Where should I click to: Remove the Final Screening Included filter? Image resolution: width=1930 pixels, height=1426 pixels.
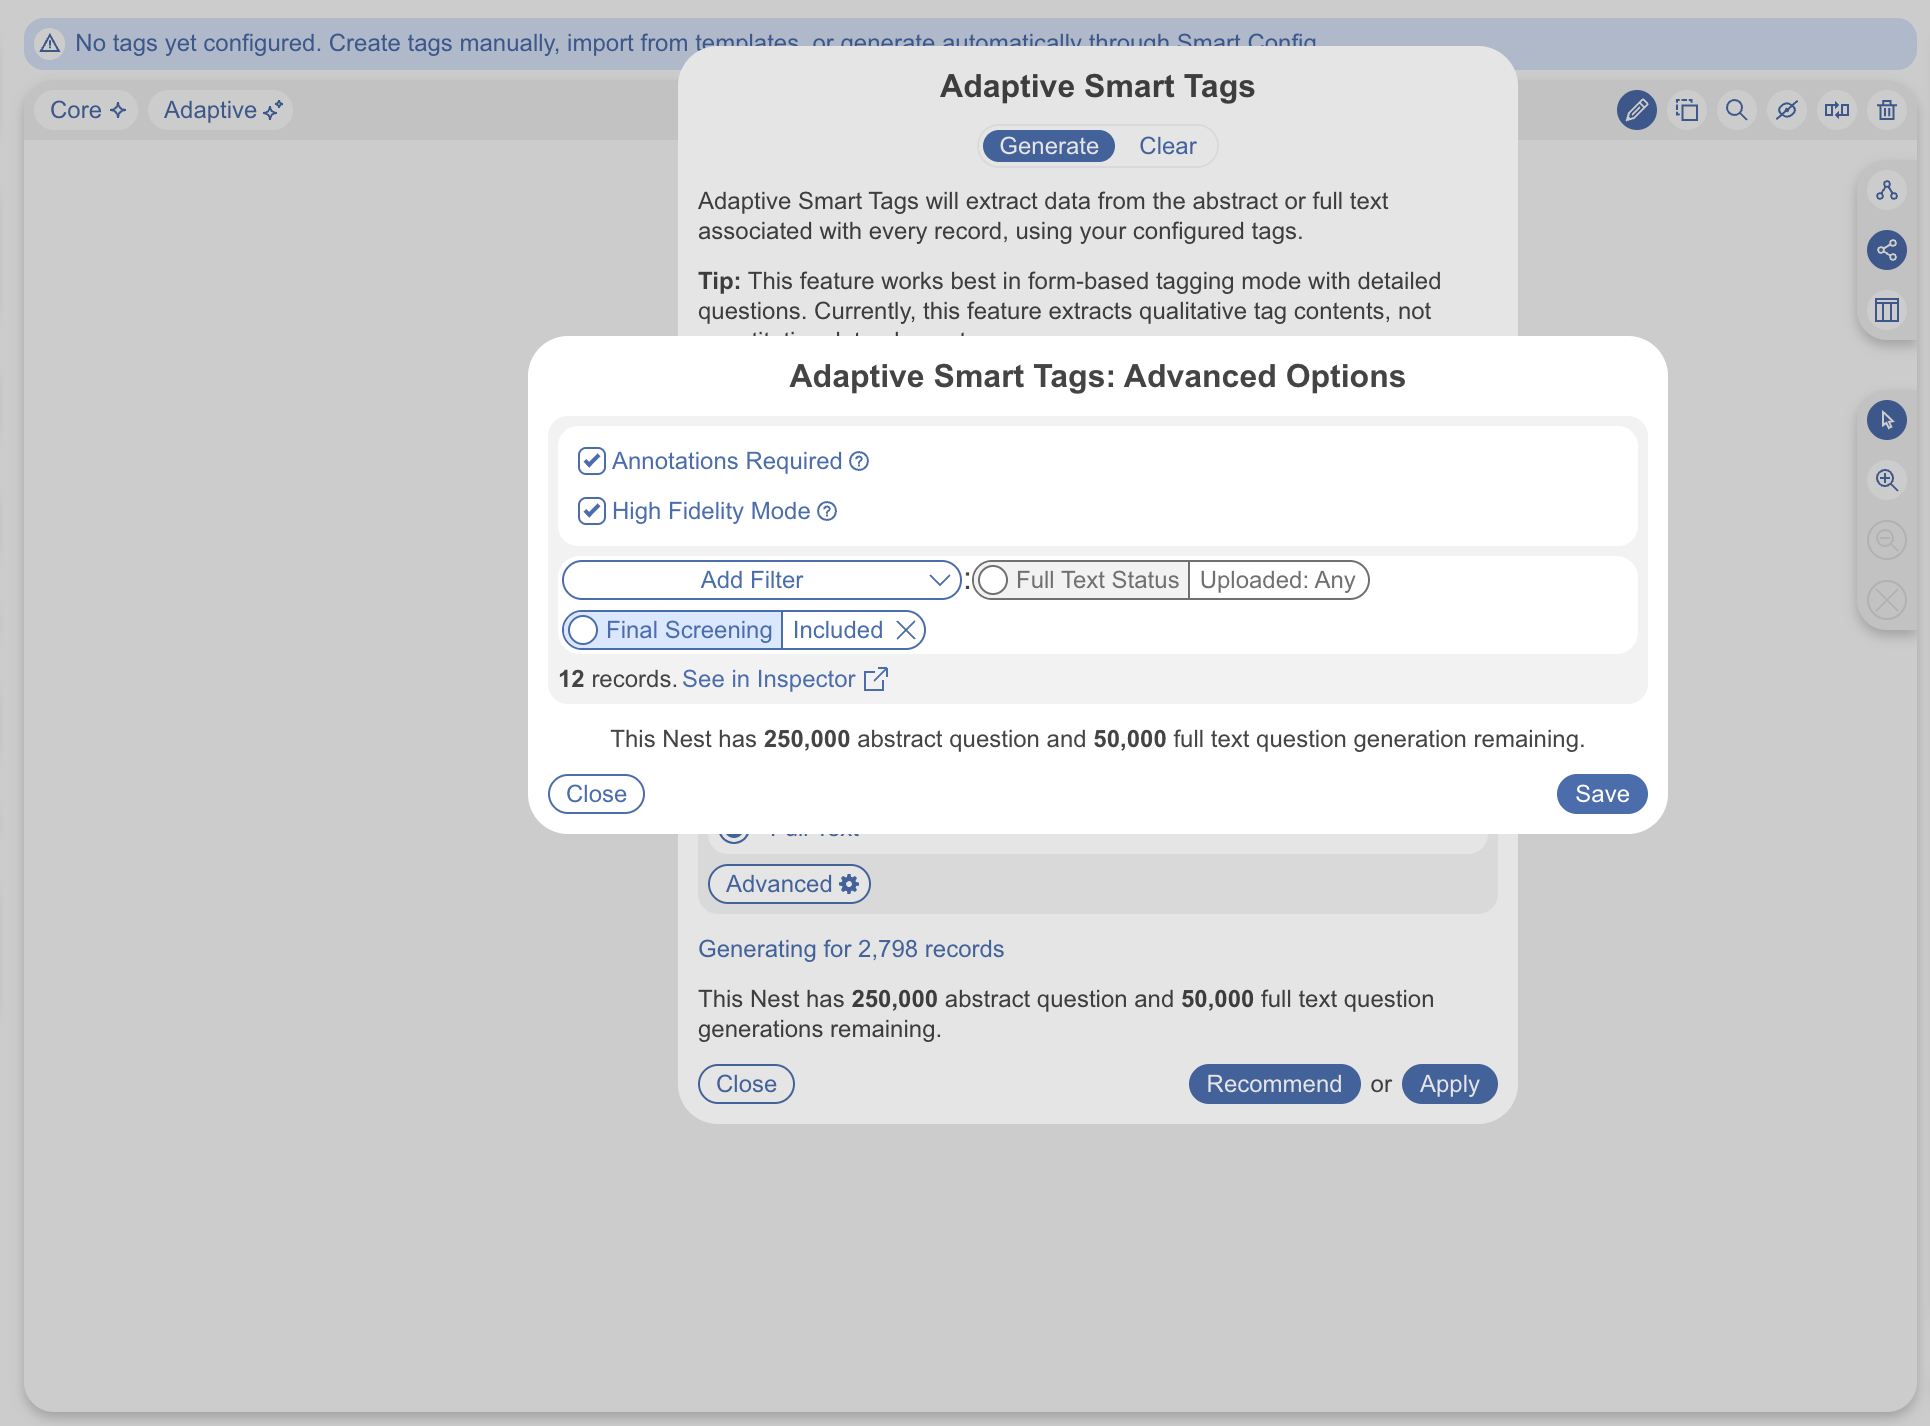[906, 630]
